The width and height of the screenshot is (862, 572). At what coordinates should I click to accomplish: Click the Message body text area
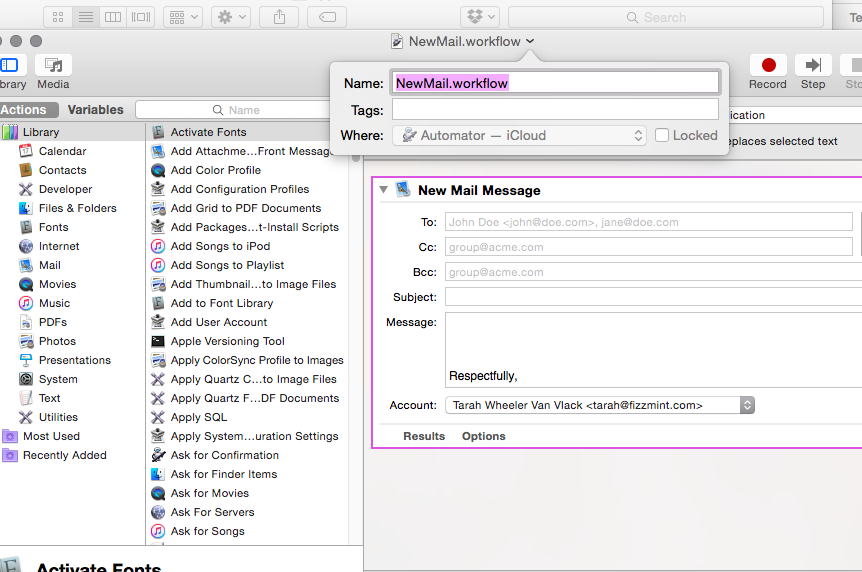tap(654, 350)
